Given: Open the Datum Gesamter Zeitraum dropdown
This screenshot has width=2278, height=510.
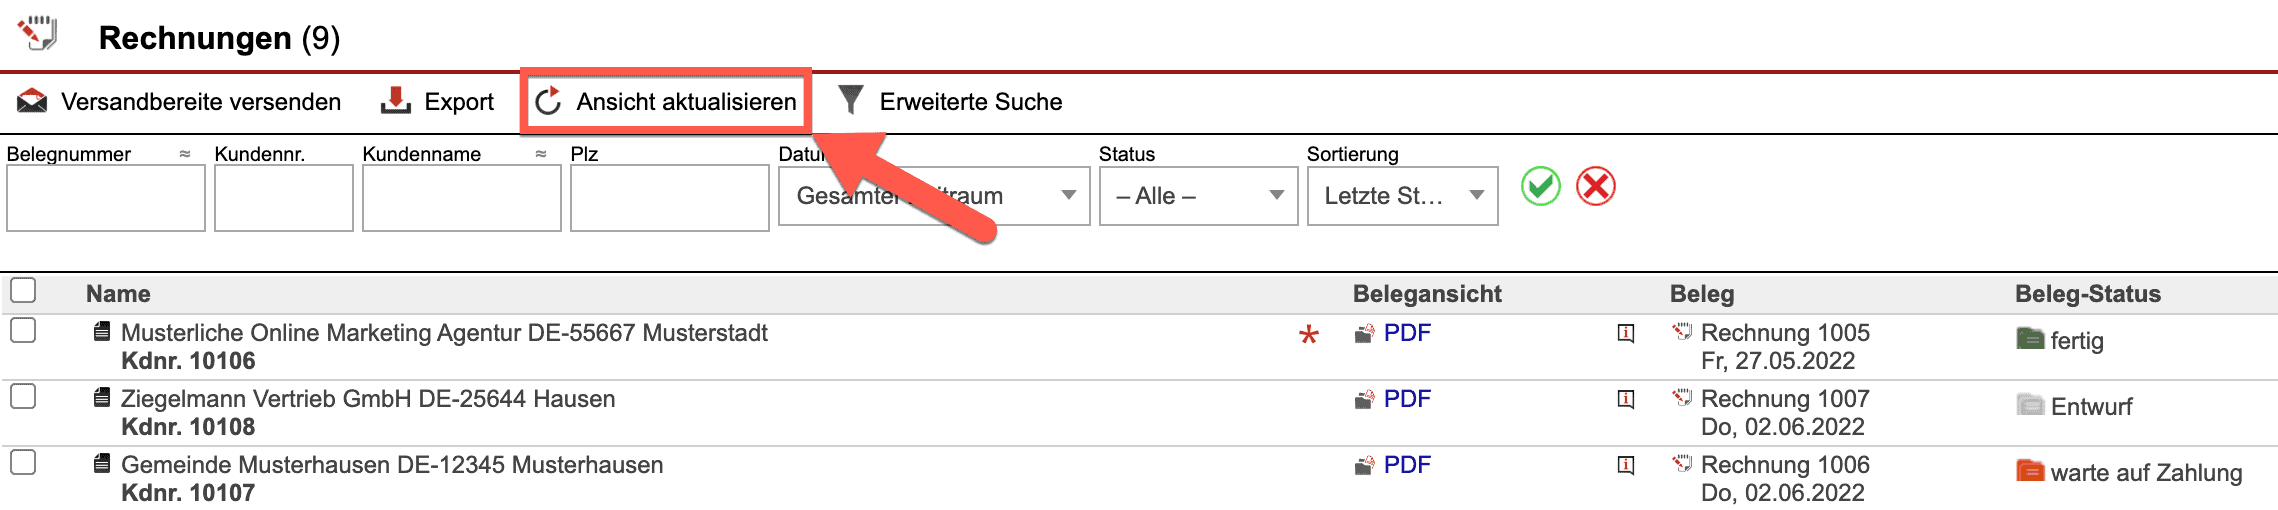Looking at the screenshot, I should 933,196.
